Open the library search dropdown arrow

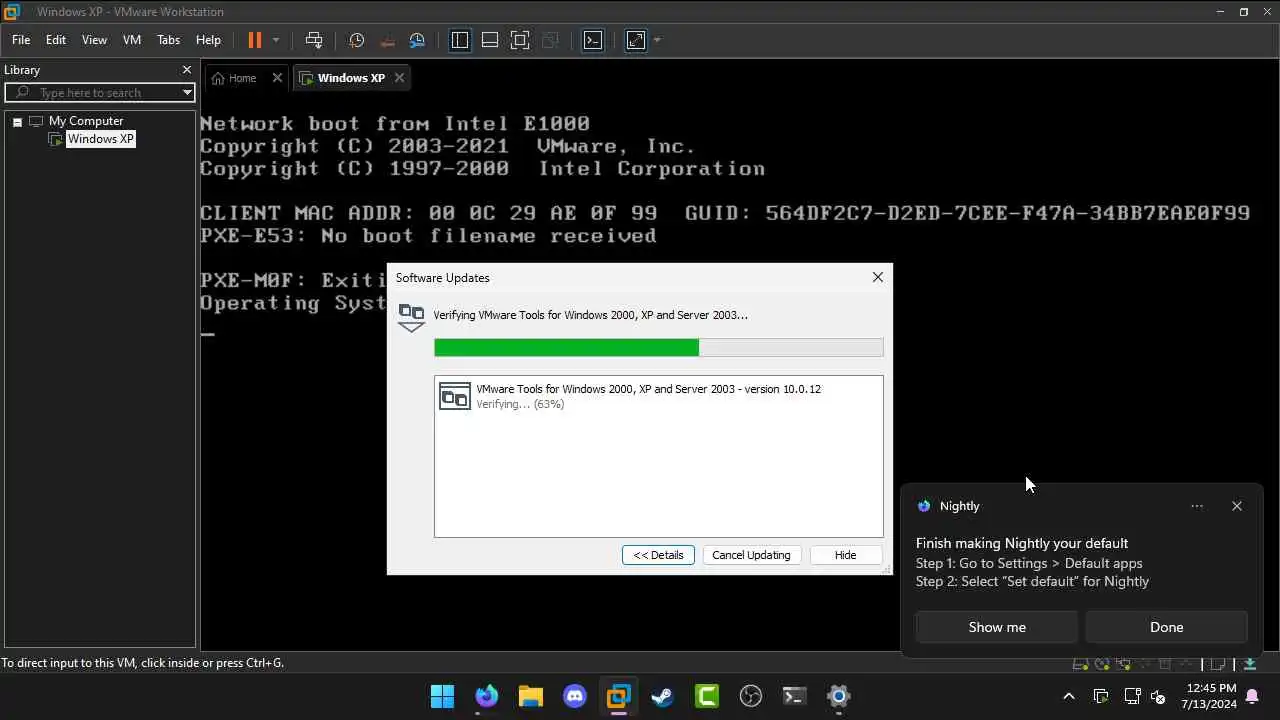(187, 92)
